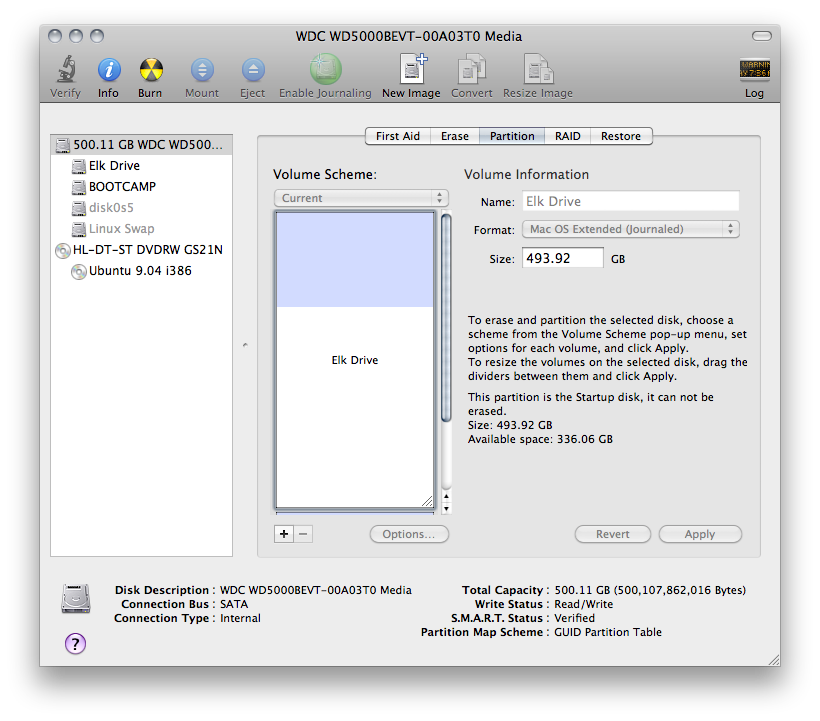This screenshot has height=721, width=820.
Task: Open the purple help question mark
Action: 75,644
